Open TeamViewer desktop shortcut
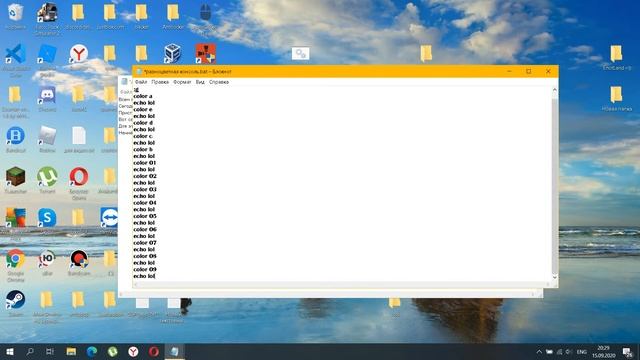Screen dimensions: 640x360 [109, 218]
